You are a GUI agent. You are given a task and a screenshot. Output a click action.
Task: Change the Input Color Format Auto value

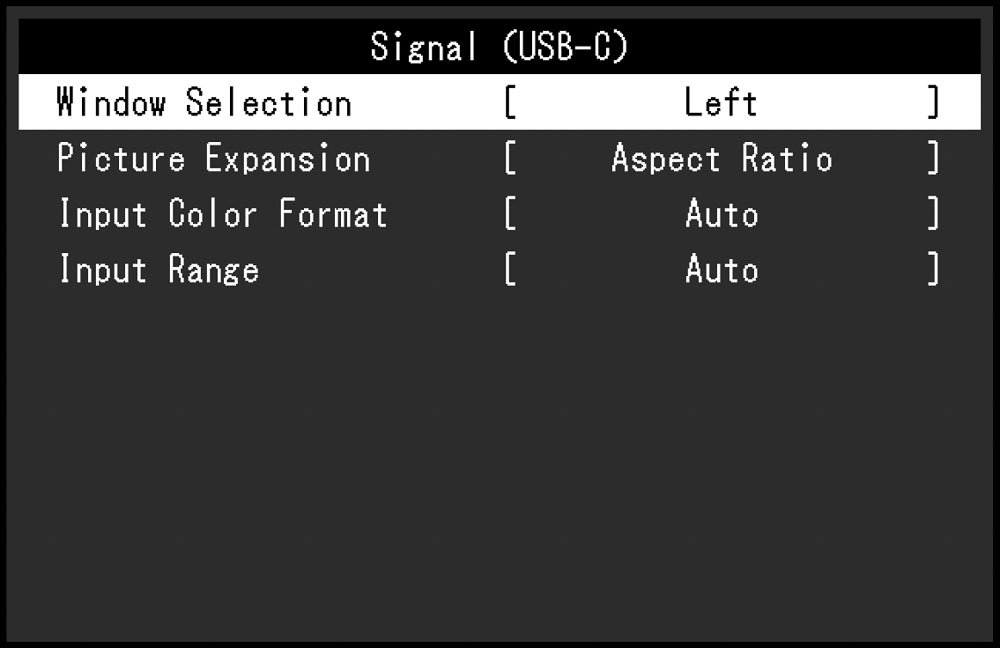pos(722,214)
